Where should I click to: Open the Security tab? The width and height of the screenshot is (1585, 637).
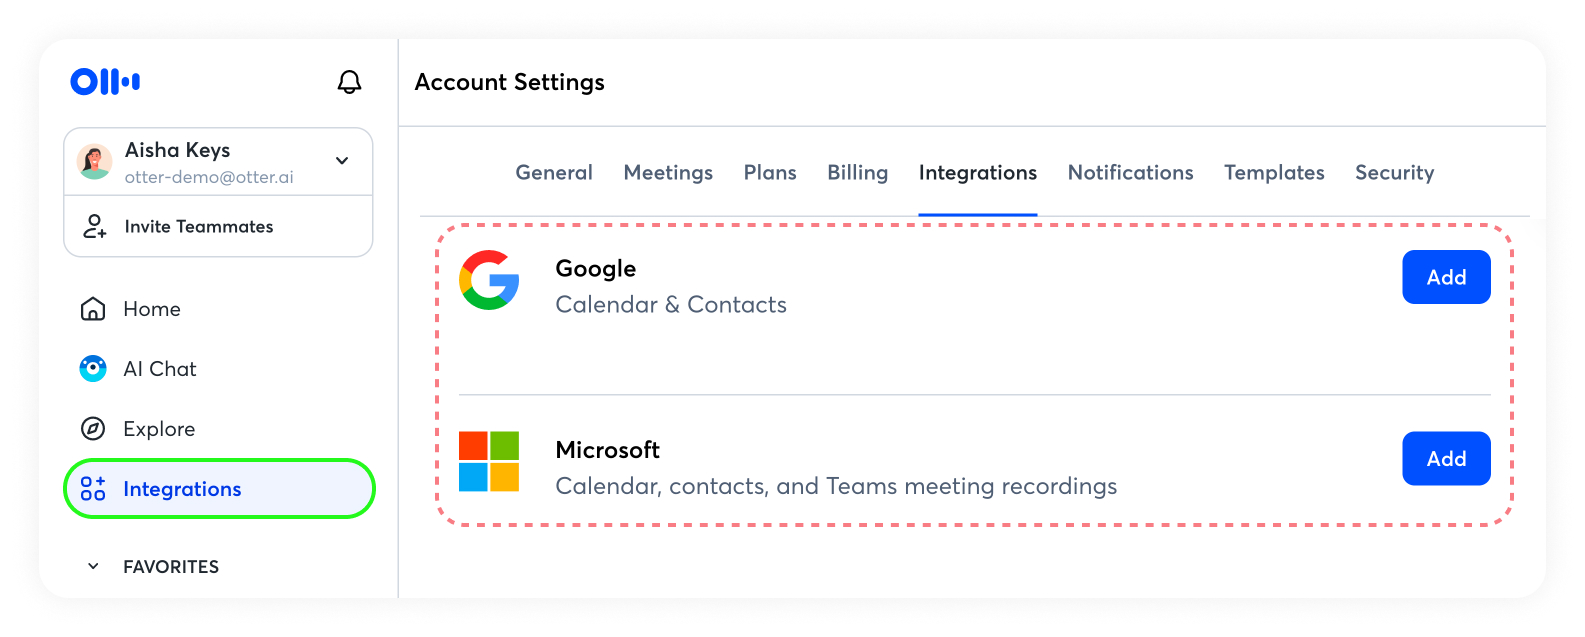pos(1394,173)
